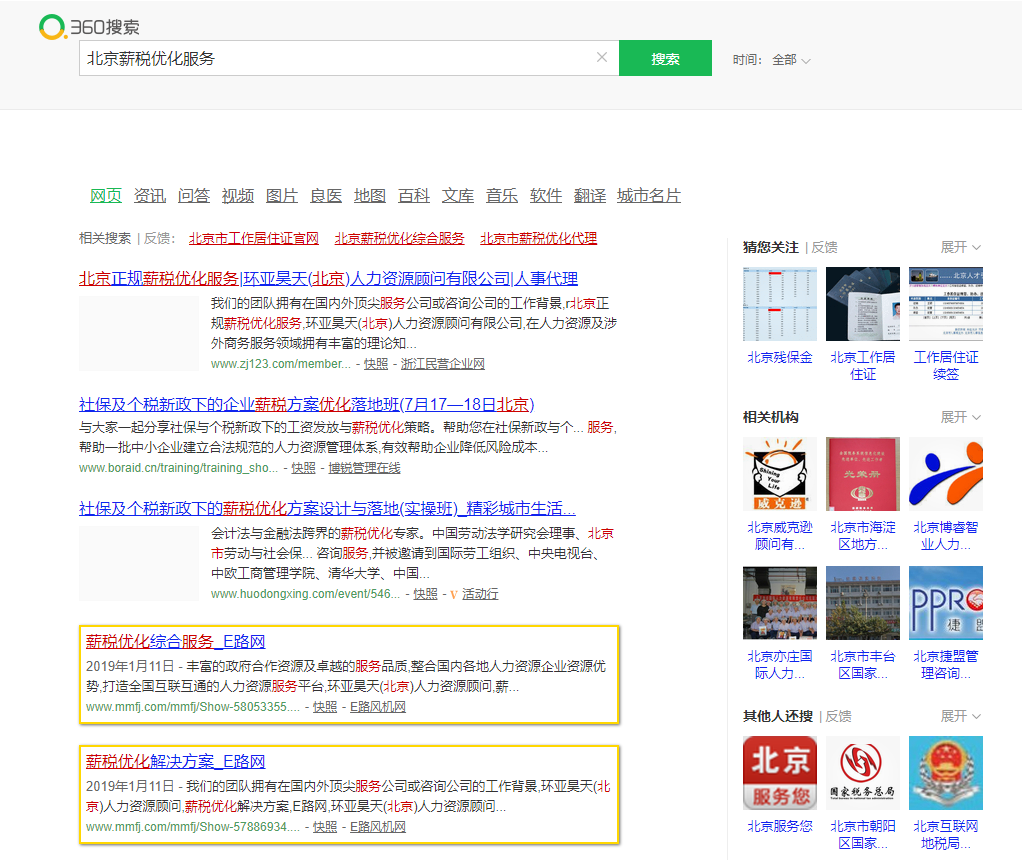The image size is (1022, 860).
Task: Click the 北京亦庄国际人力 group photo thumbnail
Action: [x=780, y=603]
